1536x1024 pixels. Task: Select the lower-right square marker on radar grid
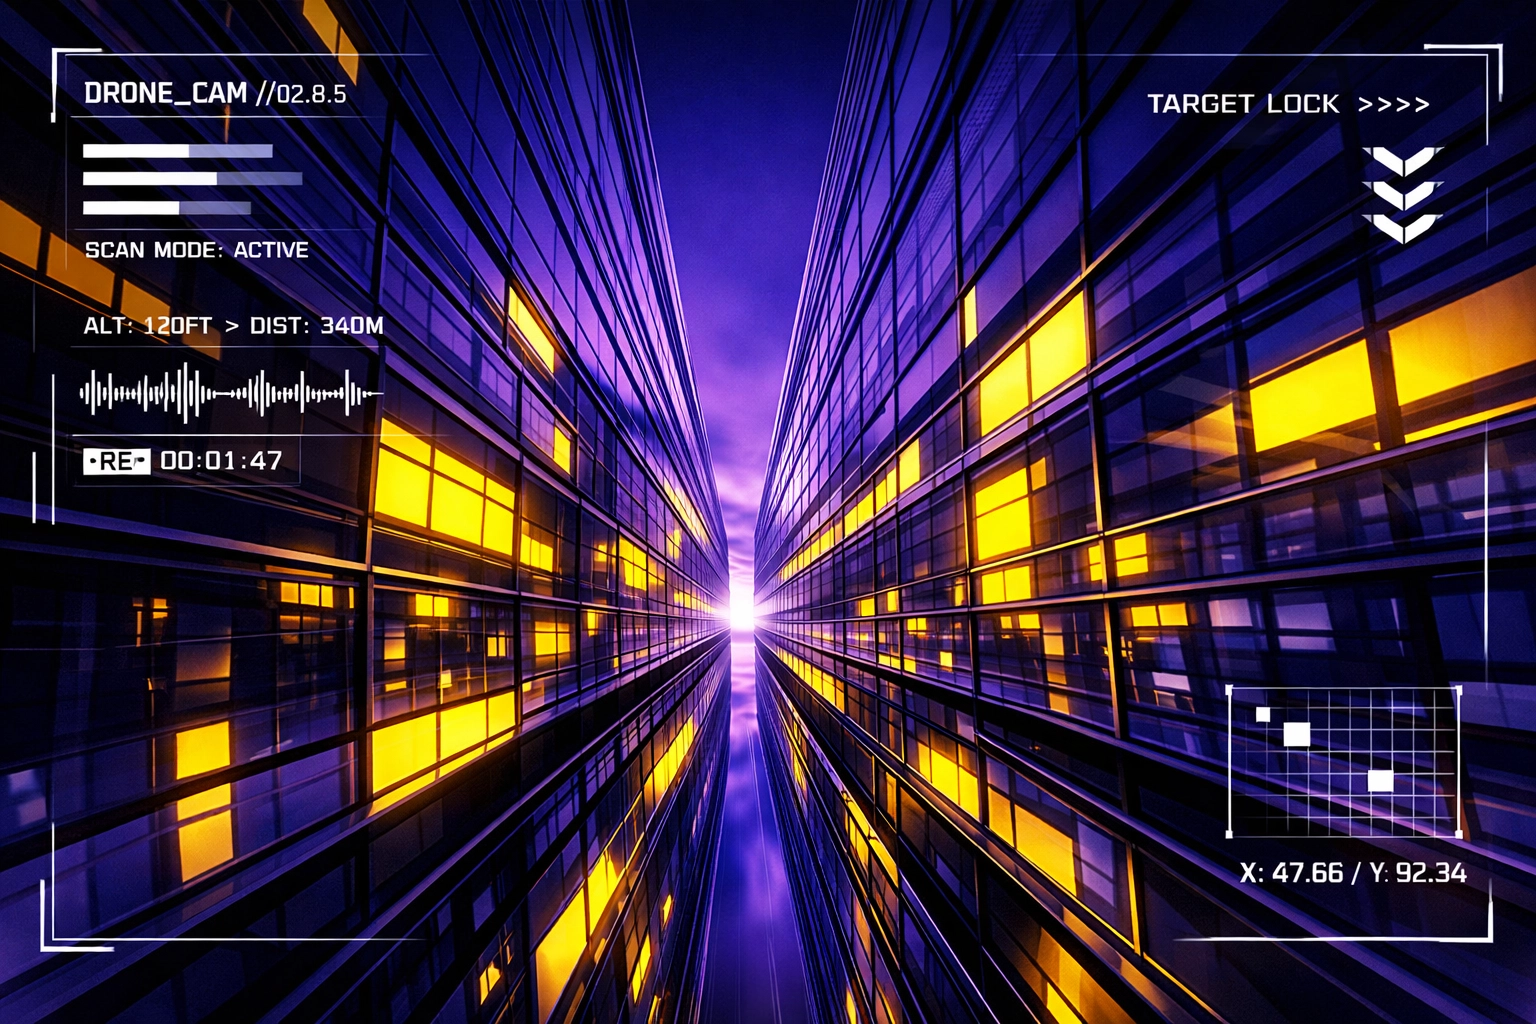pos(1380,780)
